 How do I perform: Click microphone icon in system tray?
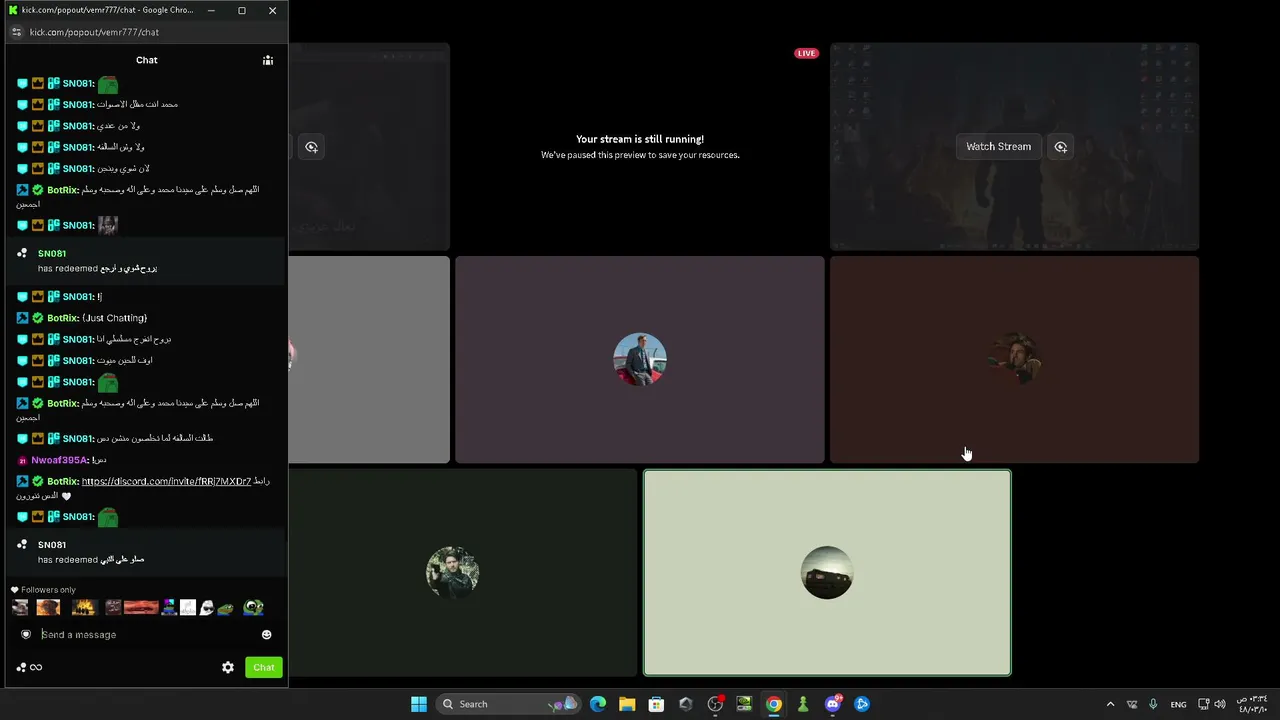click(1153, 704)
